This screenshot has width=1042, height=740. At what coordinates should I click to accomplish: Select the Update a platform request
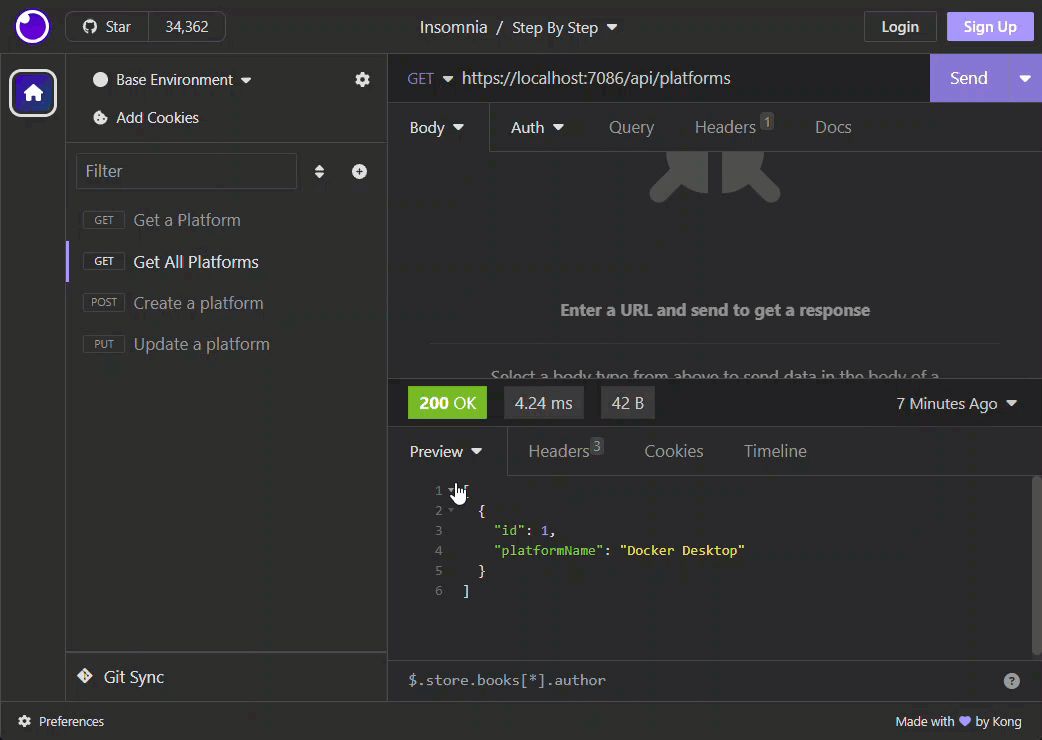click(227, 344)
